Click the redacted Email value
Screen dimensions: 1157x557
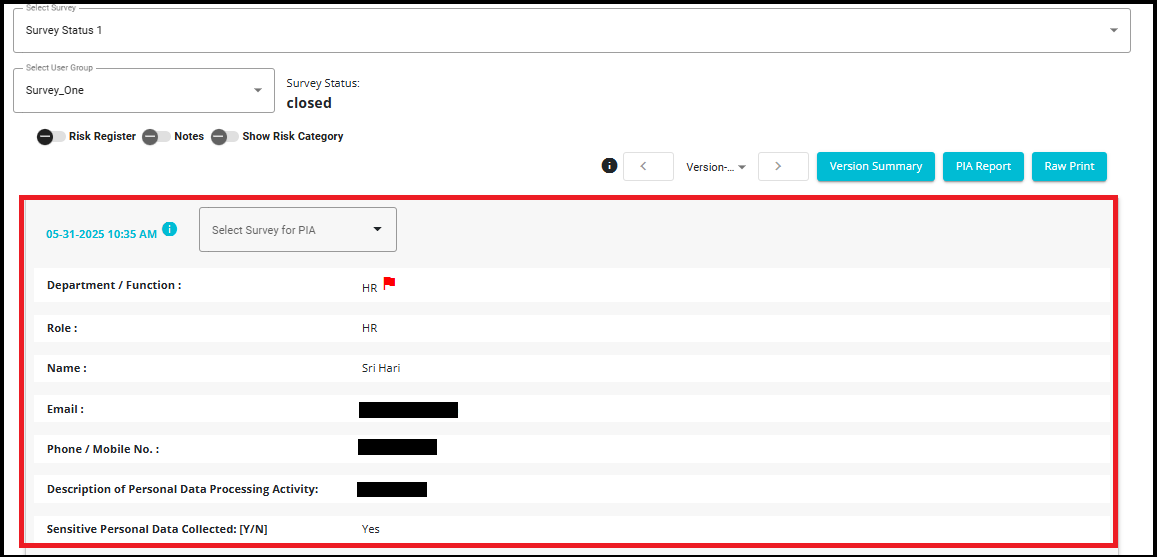click(x=408, y=409)
